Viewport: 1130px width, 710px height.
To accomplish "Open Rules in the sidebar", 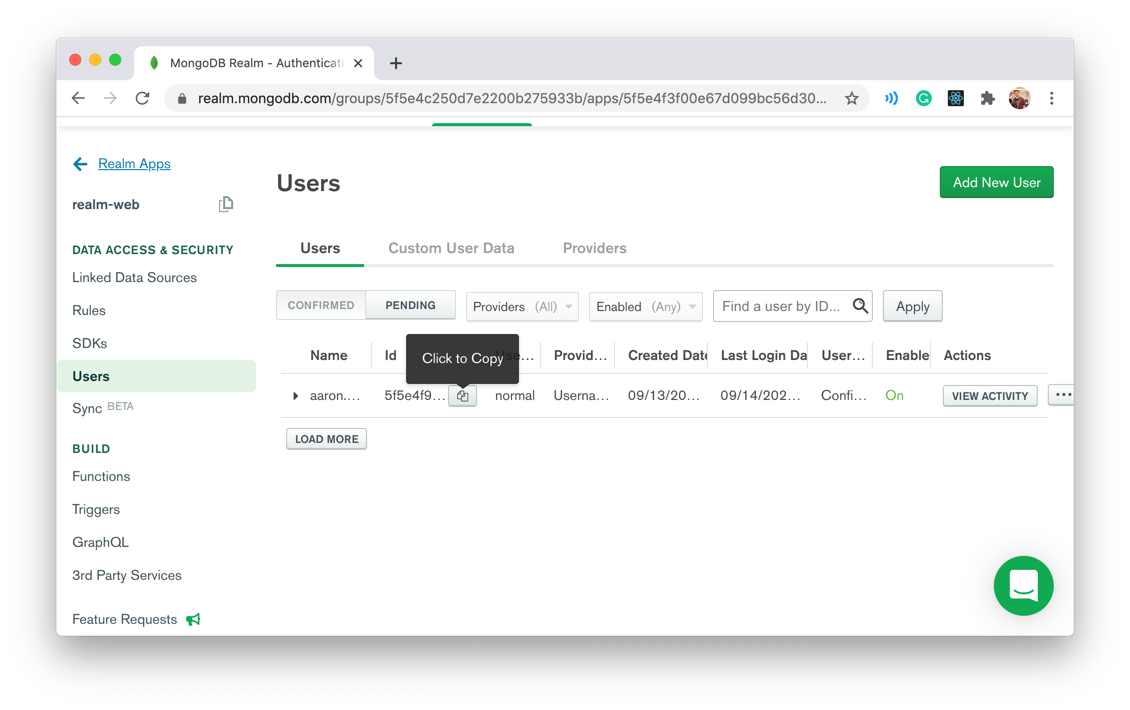I will coord(89,311).
